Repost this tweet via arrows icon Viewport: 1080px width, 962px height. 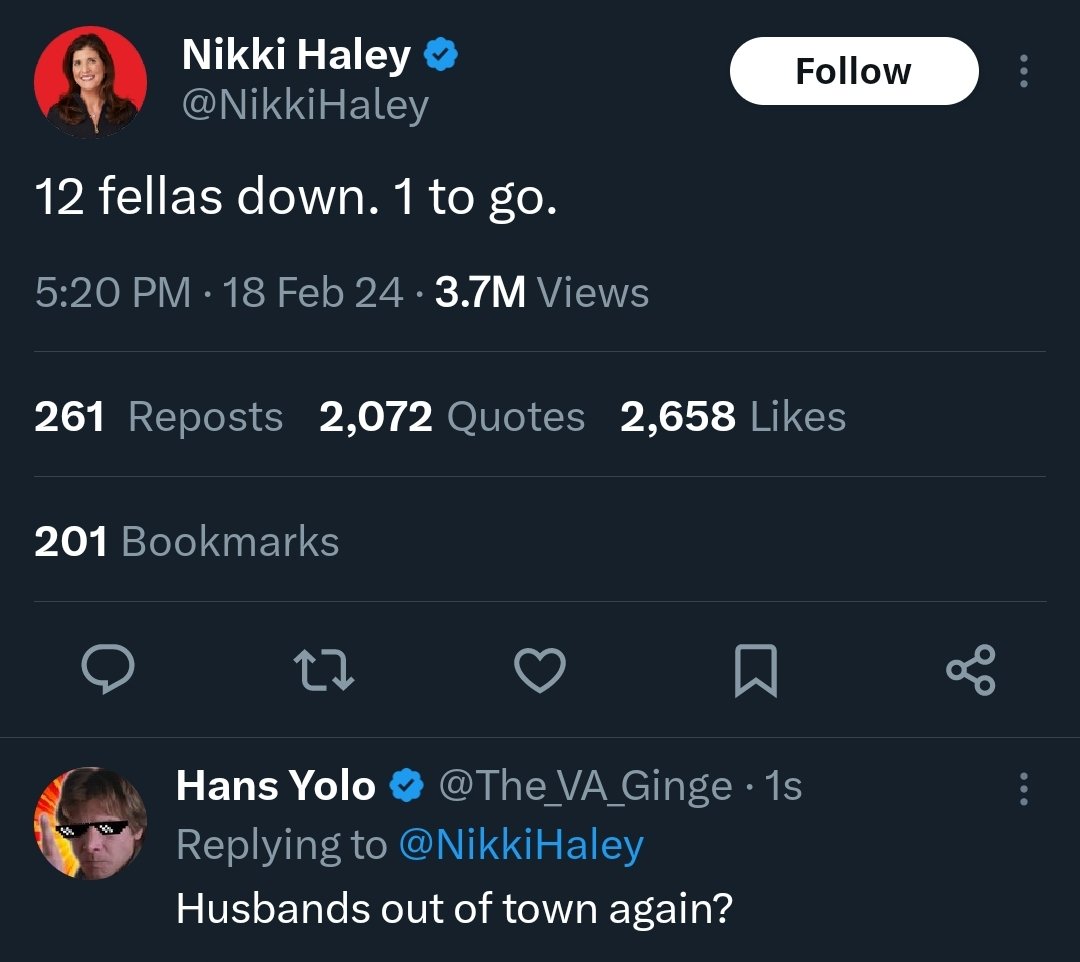click(x=323, y=670)
